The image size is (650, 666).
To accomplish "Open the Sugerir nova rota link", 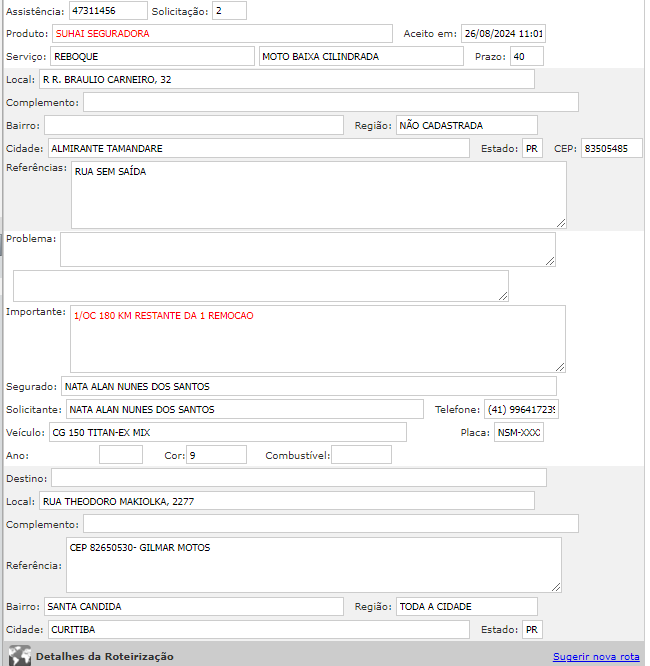I will pos(595,656).
